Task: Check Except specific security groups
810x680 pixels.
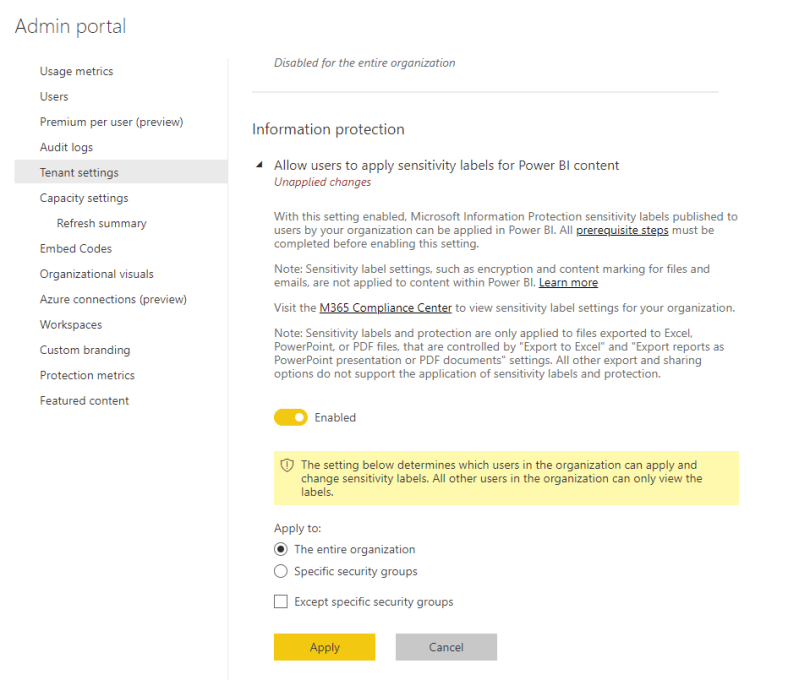Action: pos(280,602)
